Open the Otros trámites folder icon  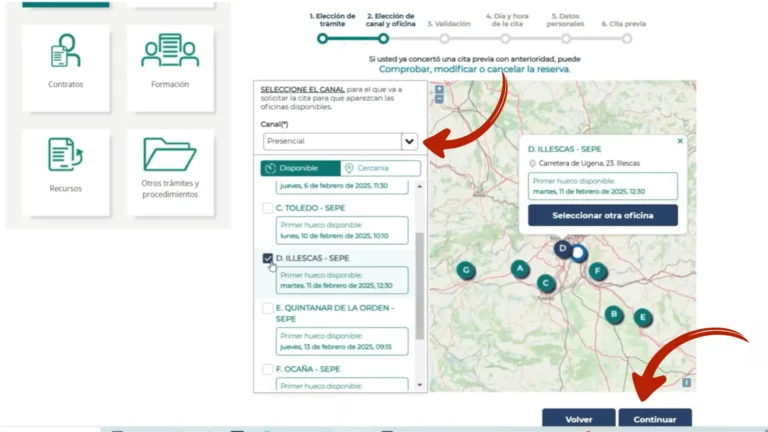click(170, 154)
